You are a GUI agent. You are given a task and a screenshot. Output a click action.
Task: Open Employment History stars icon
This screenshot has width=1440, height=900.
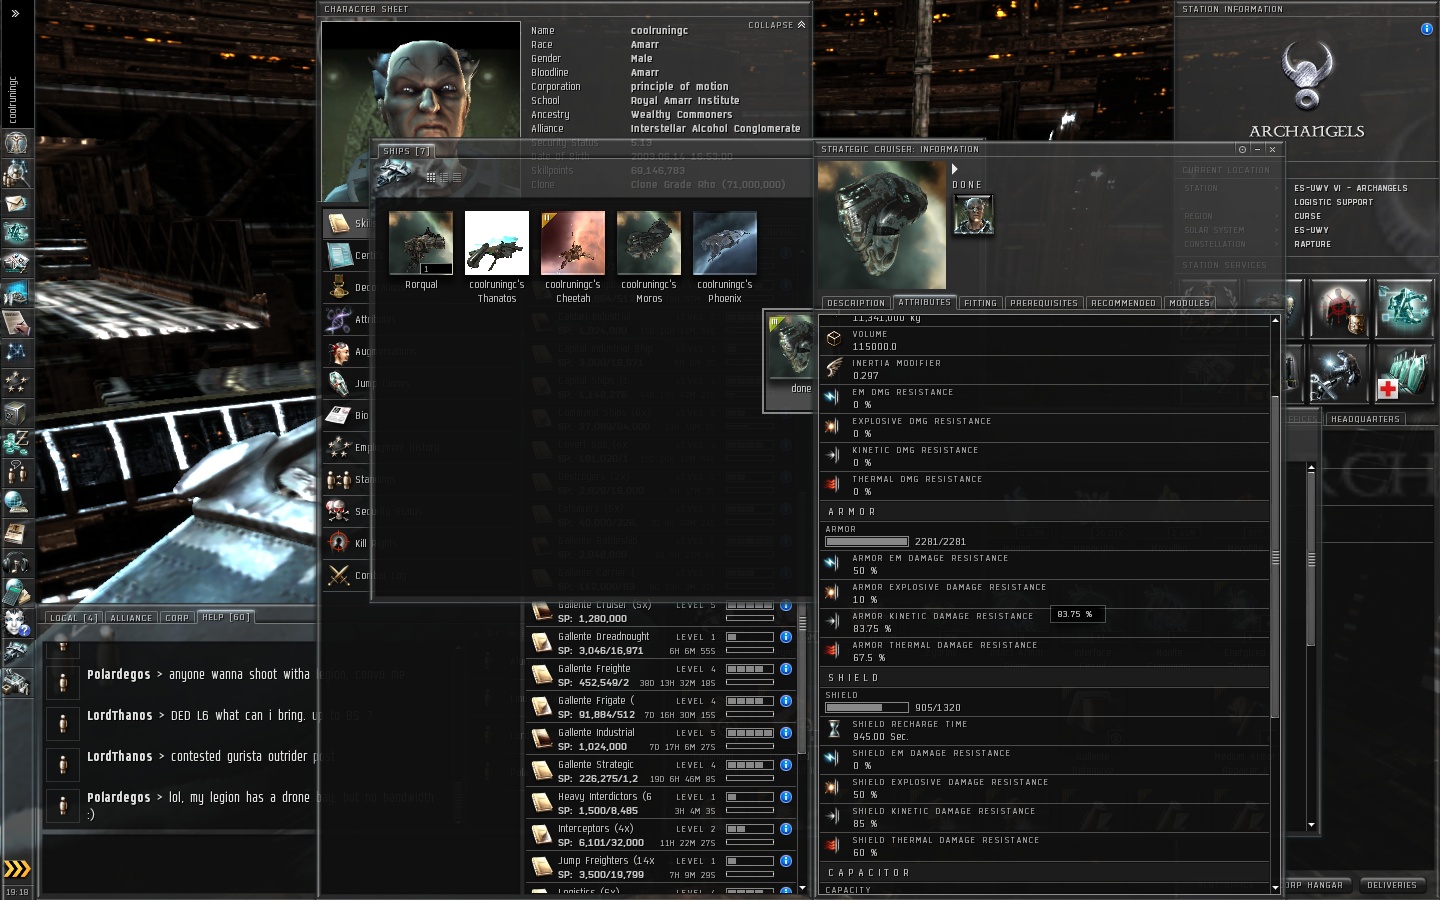coord(338,447)
